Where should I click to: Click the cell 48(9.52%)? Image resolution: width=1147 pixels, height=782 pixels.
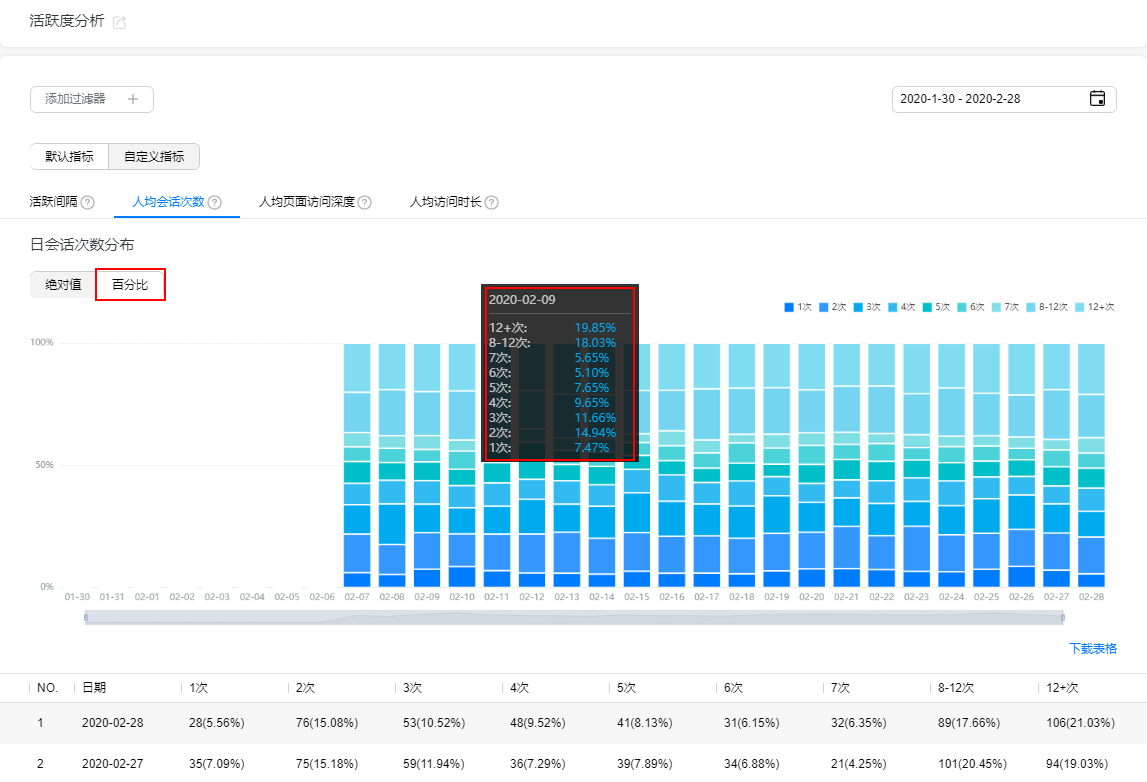(538, 723)
